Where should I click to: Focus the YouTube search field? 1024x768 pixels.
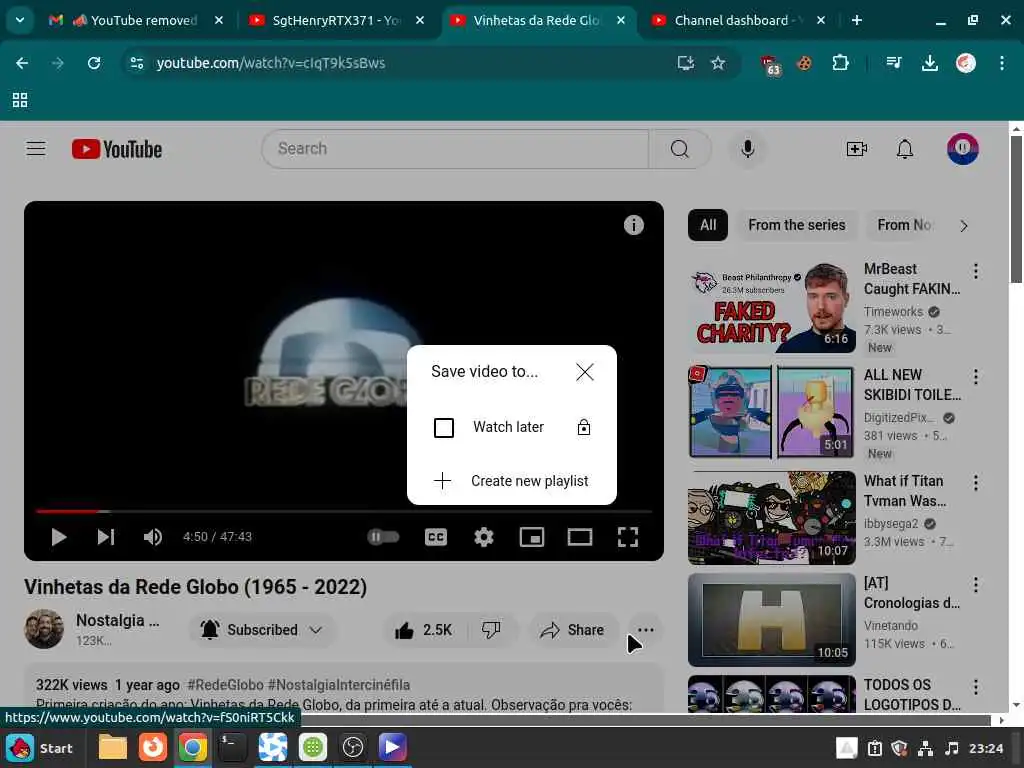[455, 149]
